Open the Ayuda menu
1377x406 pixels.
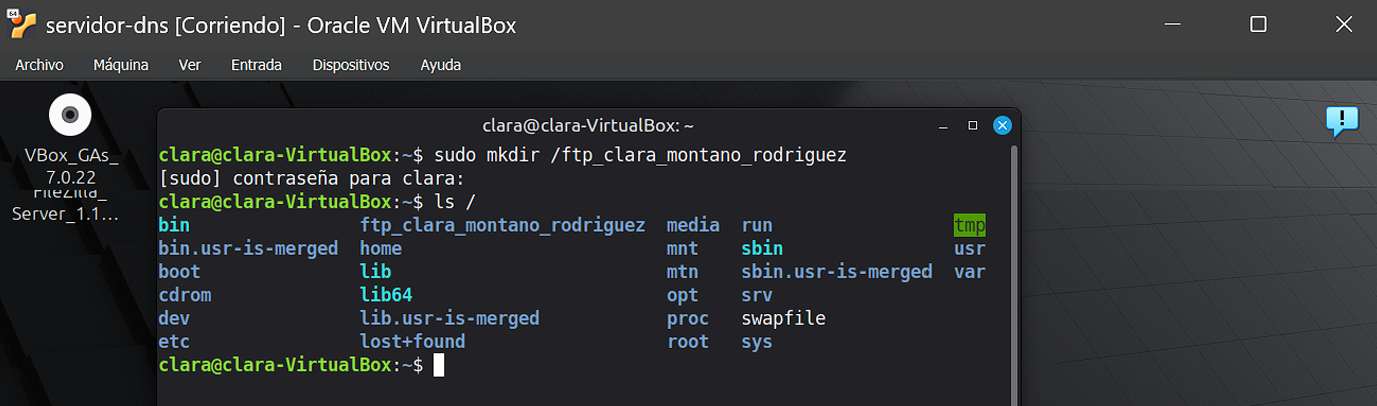(x=440, y=65)
